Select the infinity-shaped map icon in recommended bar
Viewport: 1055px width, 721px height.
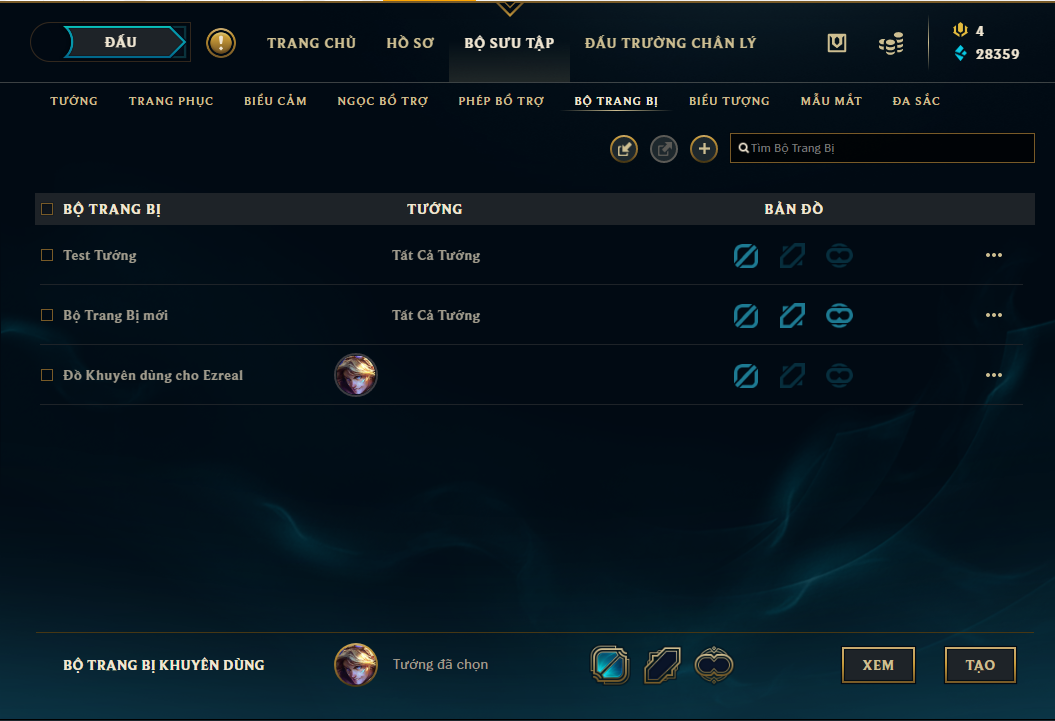tap(714, 665)
